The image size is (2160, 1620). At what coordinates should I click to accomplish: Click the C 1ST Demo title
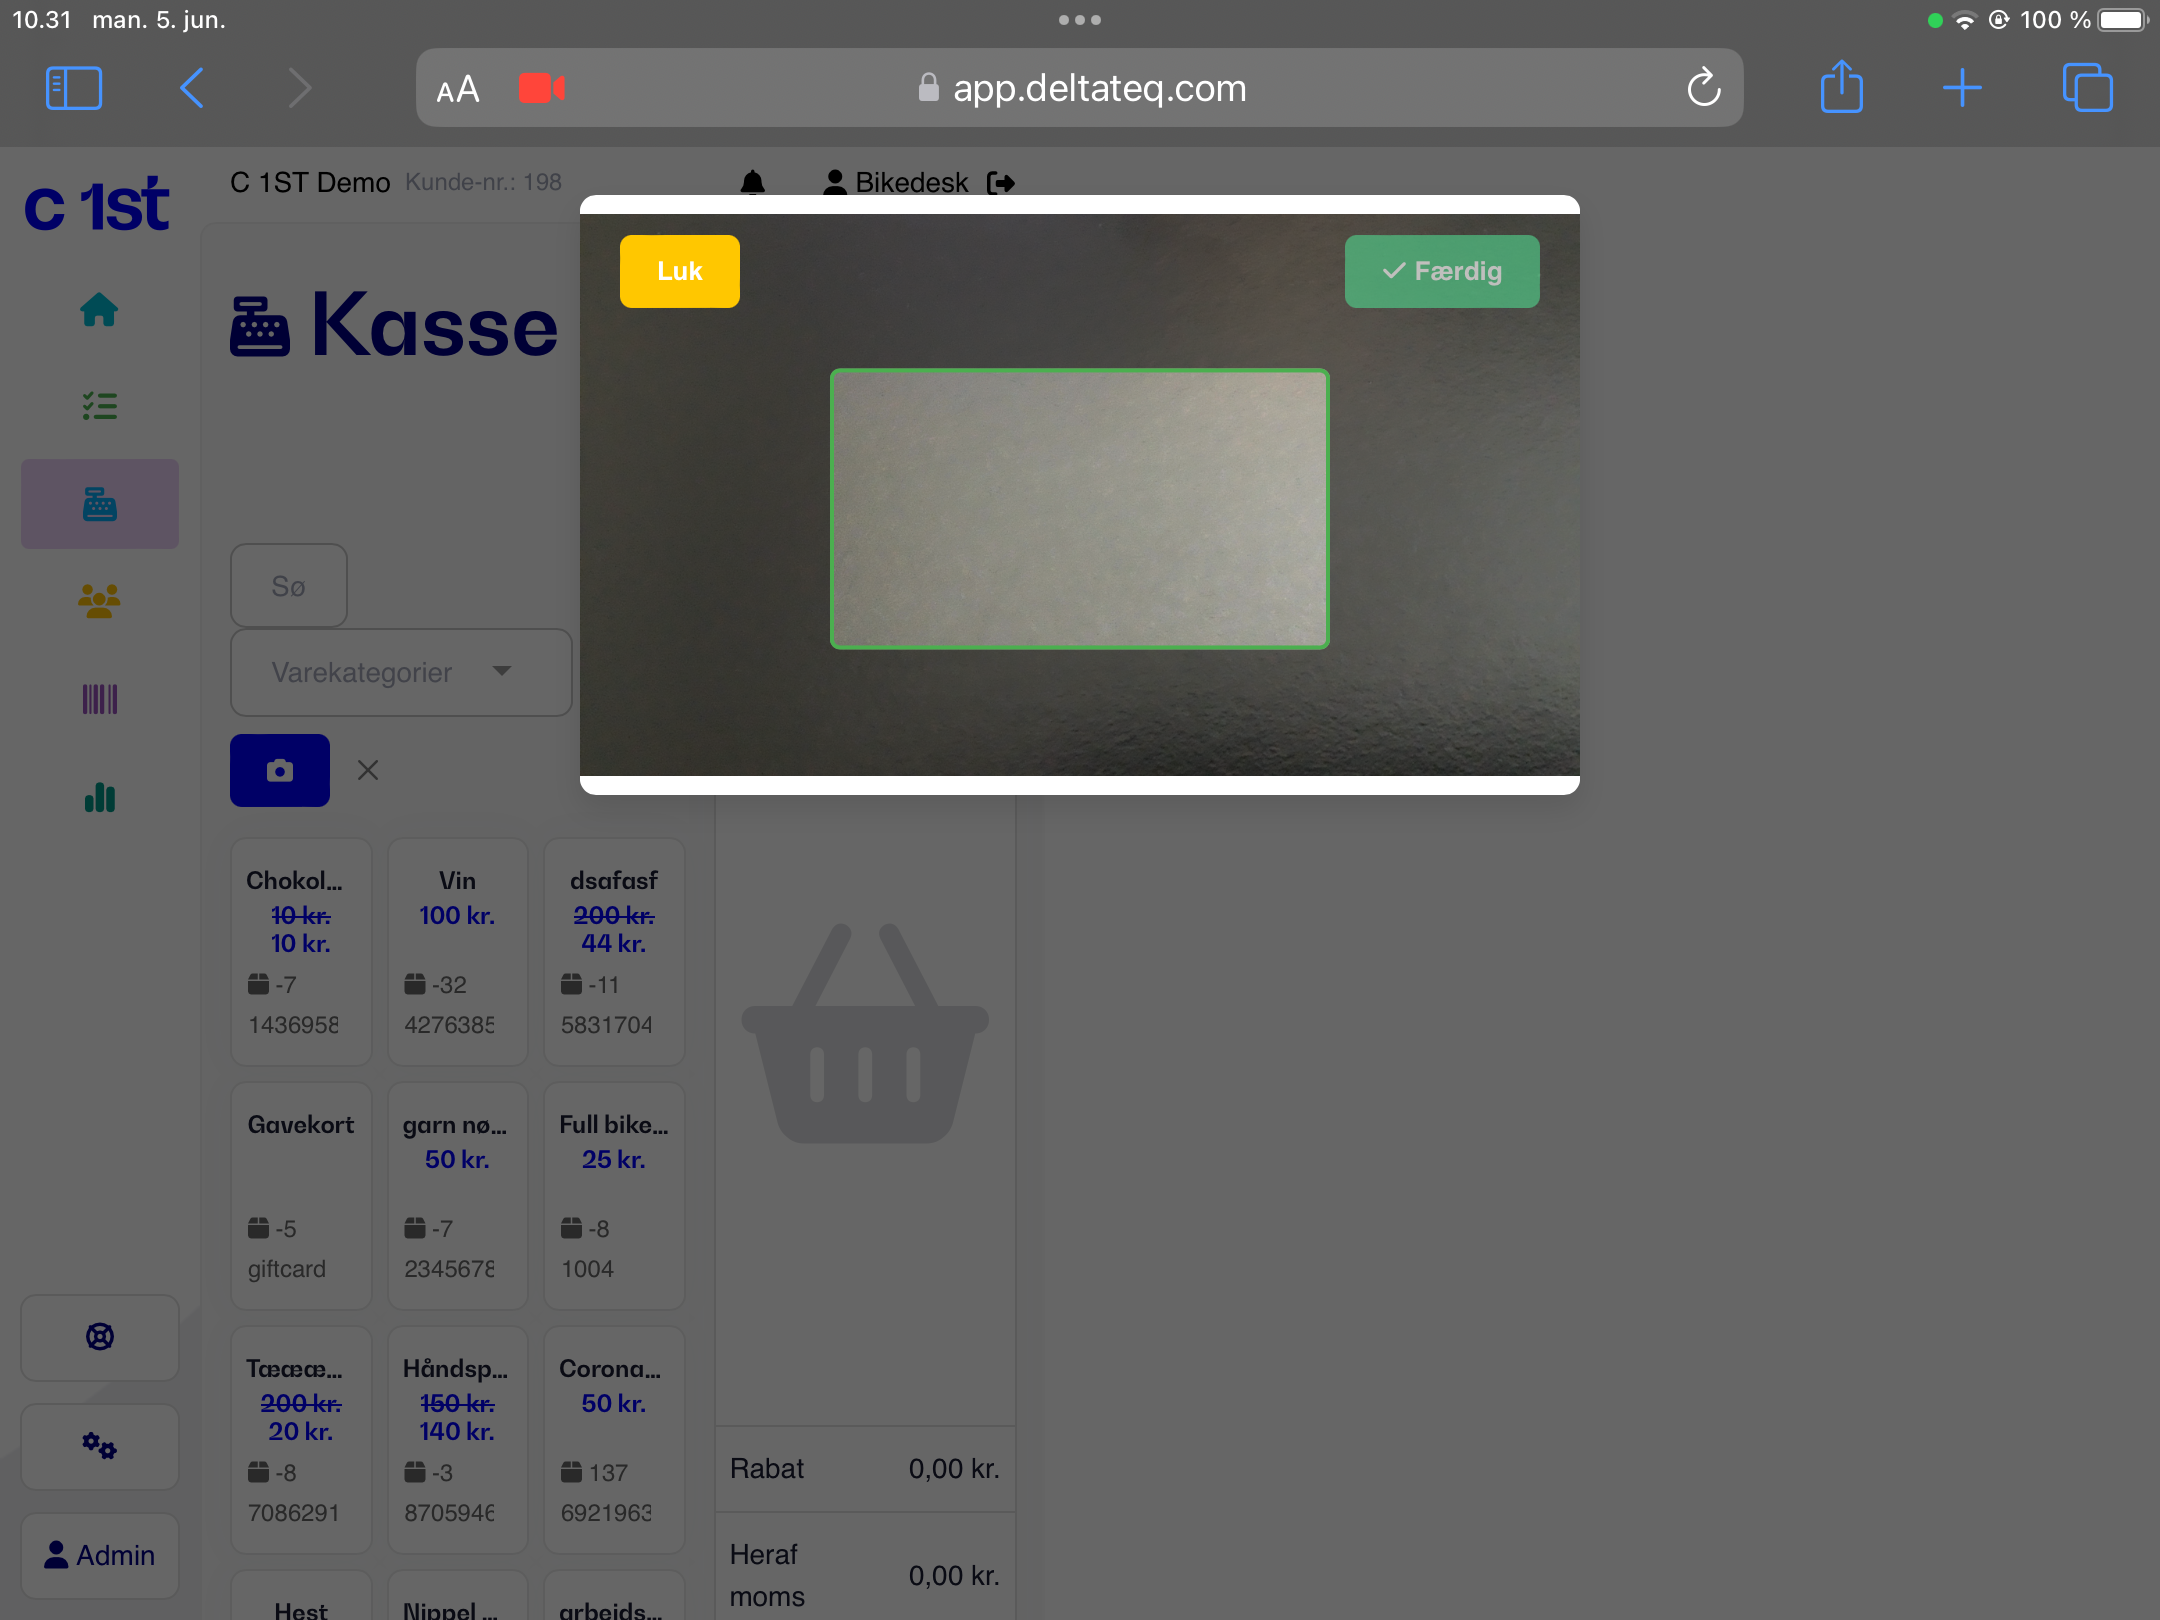310,182
